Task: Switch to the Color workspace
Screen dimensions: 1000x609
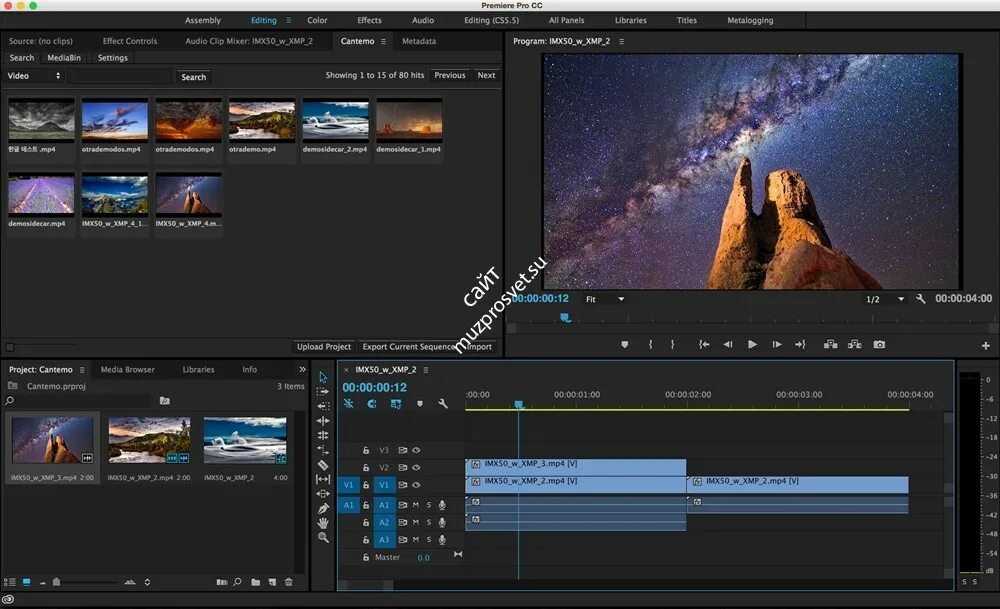Action: [x=317, y=20]
